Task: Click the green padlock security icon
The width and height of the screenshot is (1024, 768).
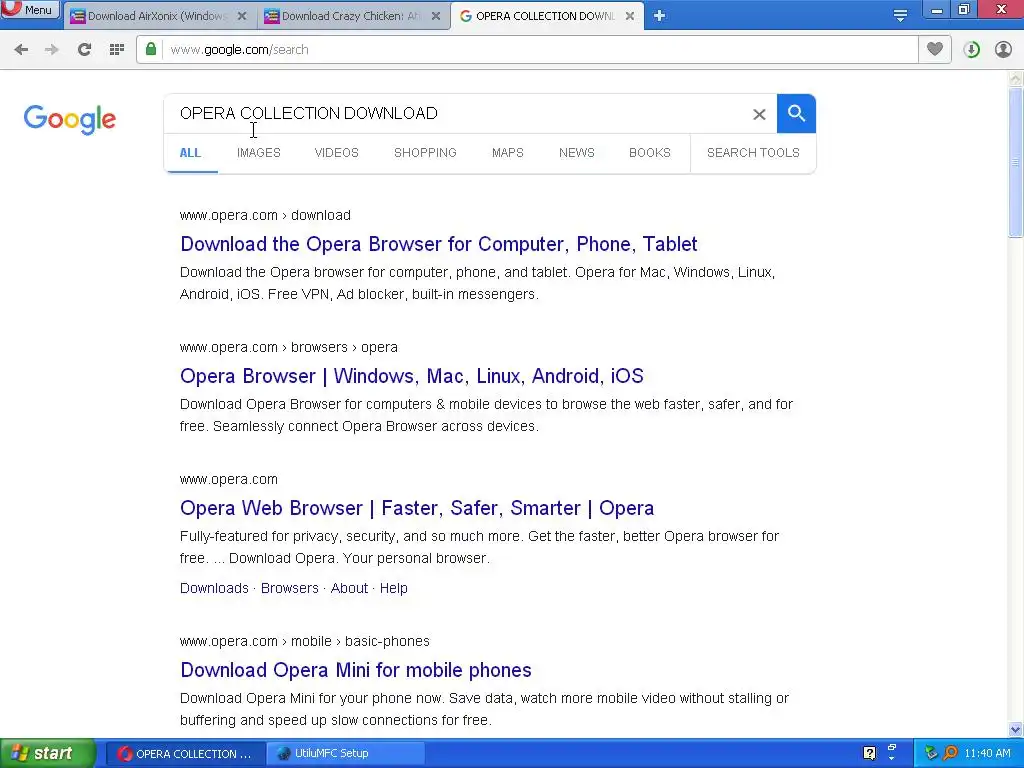Action: (x=151, y=49)
